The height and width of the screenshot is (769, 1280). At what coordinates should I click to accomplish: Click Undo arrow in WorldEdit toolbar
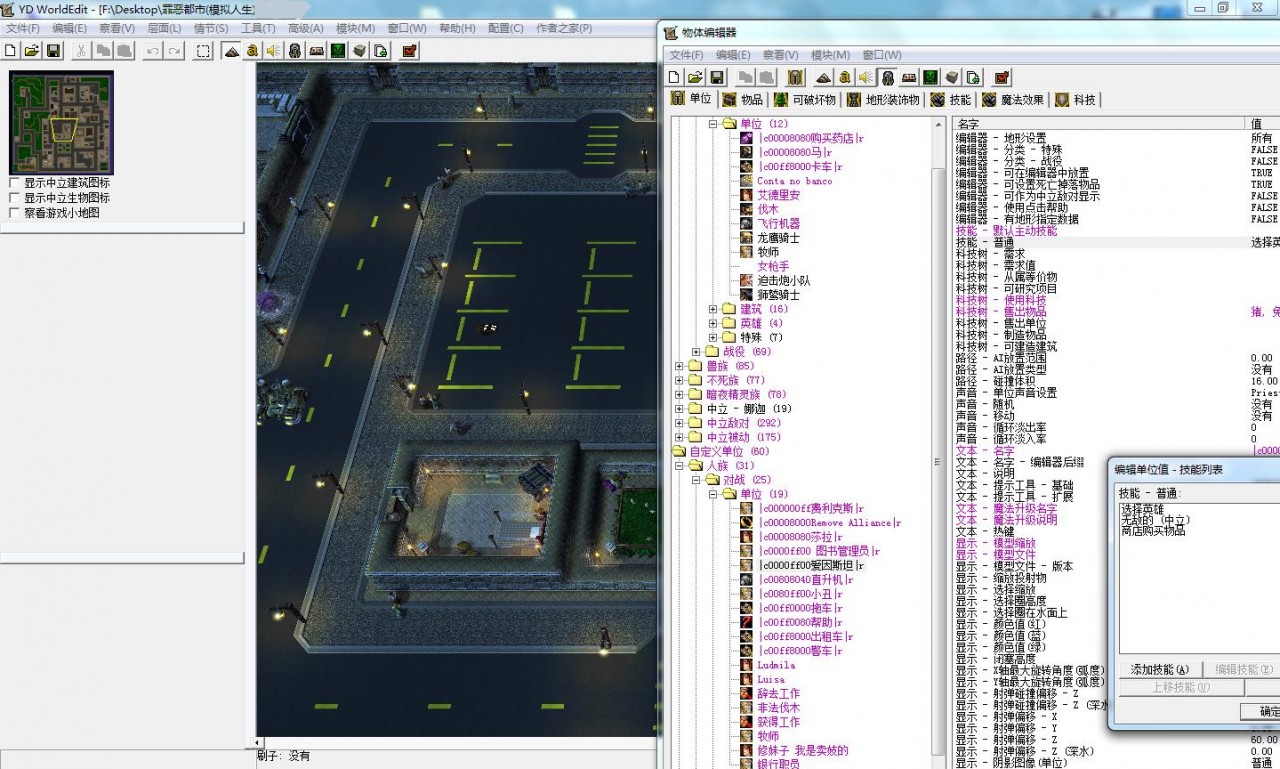(153, 50)
